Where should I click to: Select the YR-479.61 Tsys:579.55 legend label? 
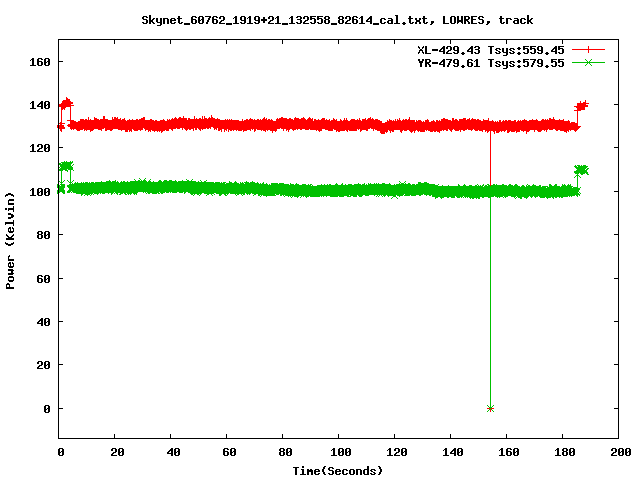point(491,63)
